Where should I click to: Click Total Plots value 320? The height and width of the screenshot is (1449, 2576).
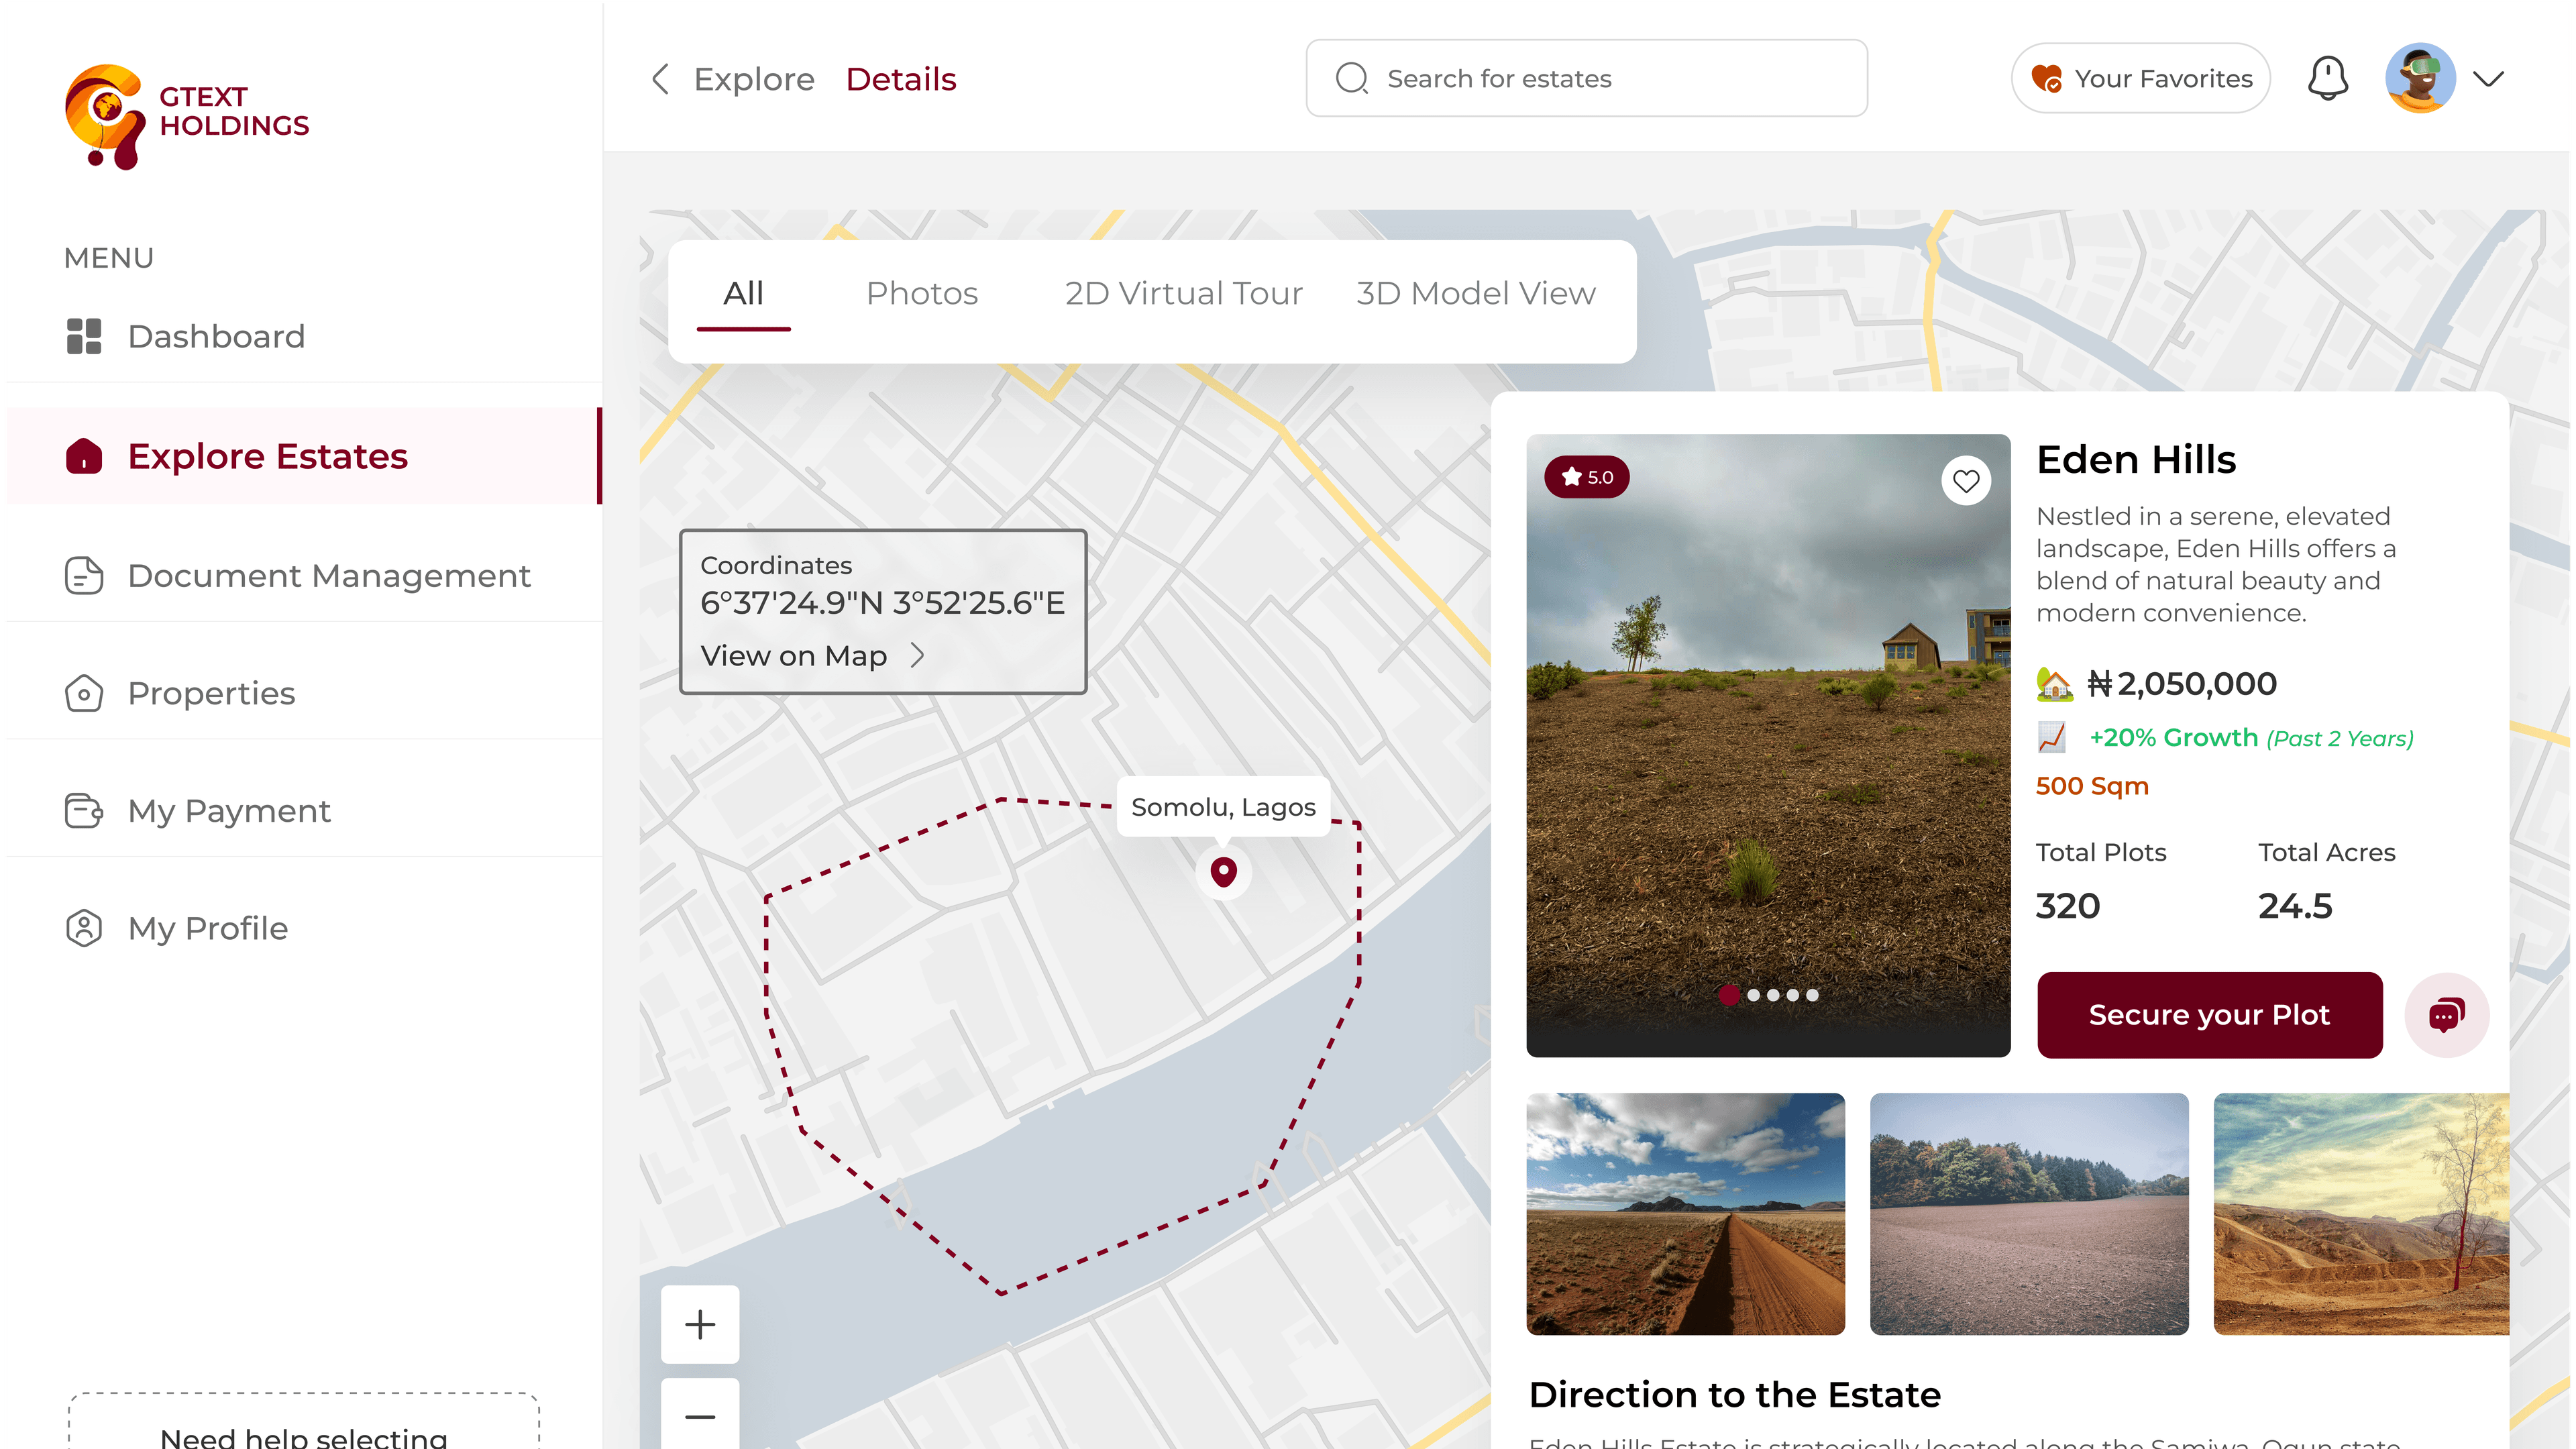2068,906
